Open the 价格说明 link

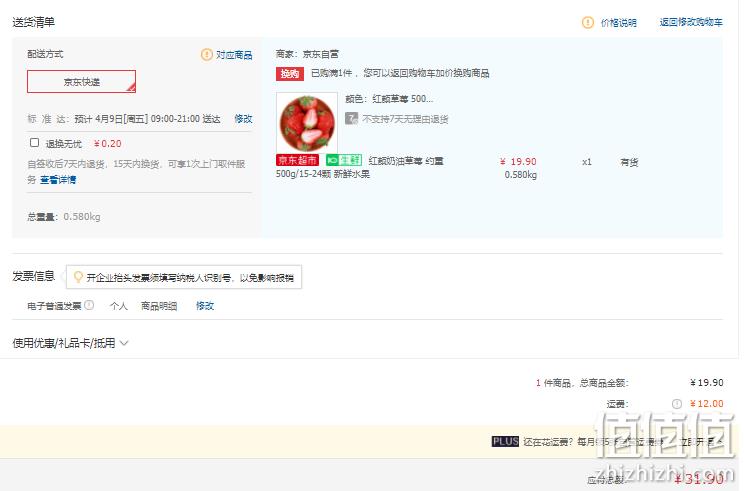coord(618,23)
